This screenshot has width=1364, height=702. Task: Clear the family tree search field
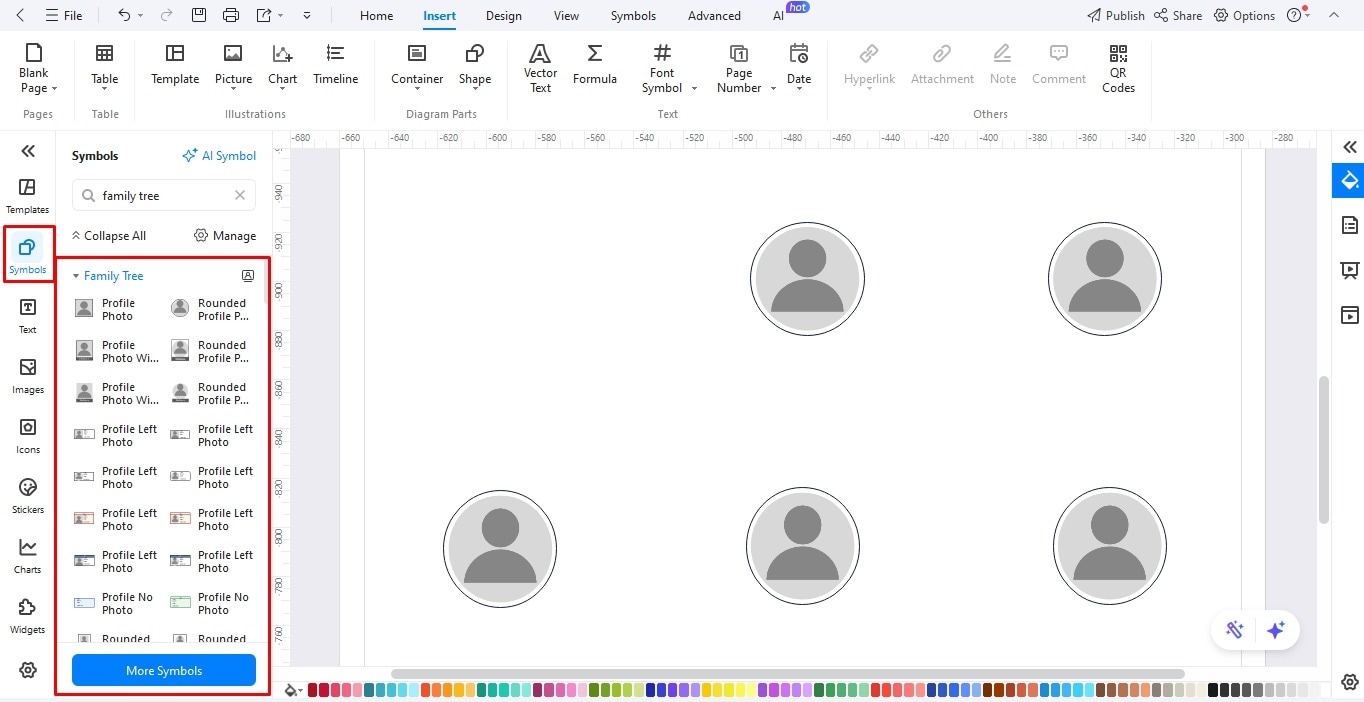tap(239, 195)
